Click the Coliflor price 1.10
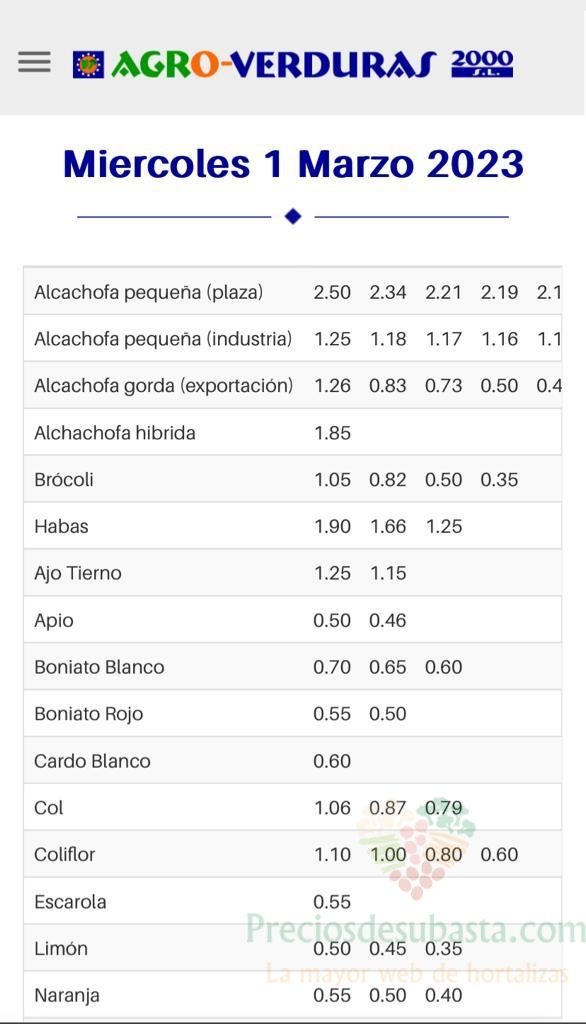Viewport: 586px width, 1024px height. 333,854
